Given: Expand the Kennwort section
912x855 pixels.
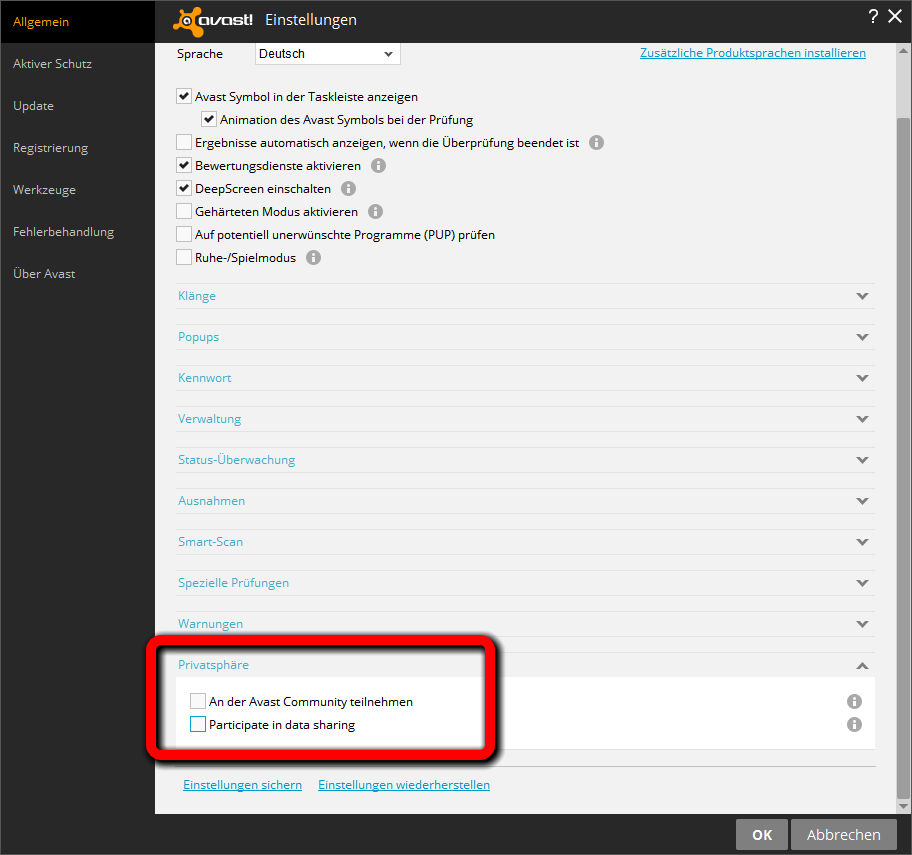Looking at the screenshot, I should 525,378.
